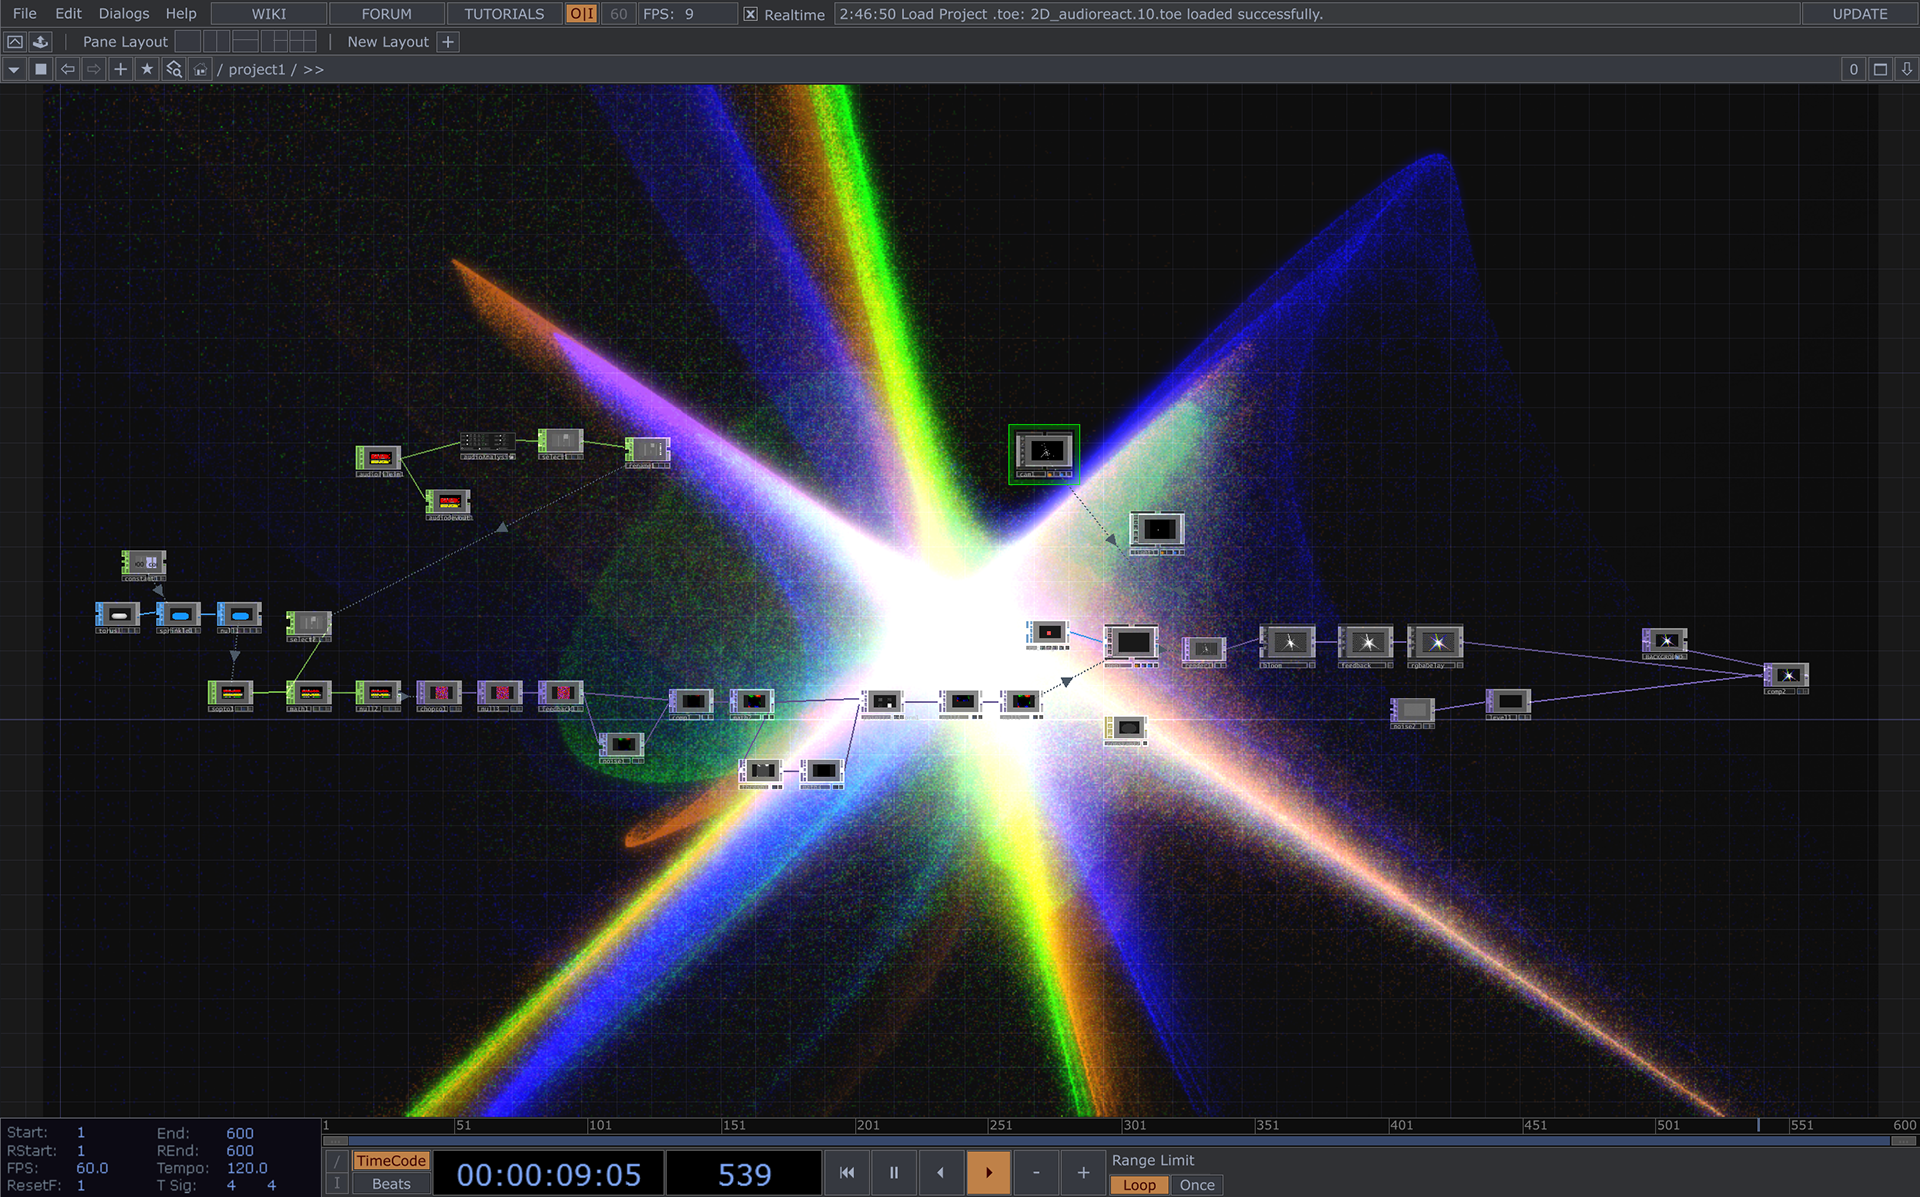Click the import/save palette icon
Screen dimensions: 1920x1197
[41, 42]
